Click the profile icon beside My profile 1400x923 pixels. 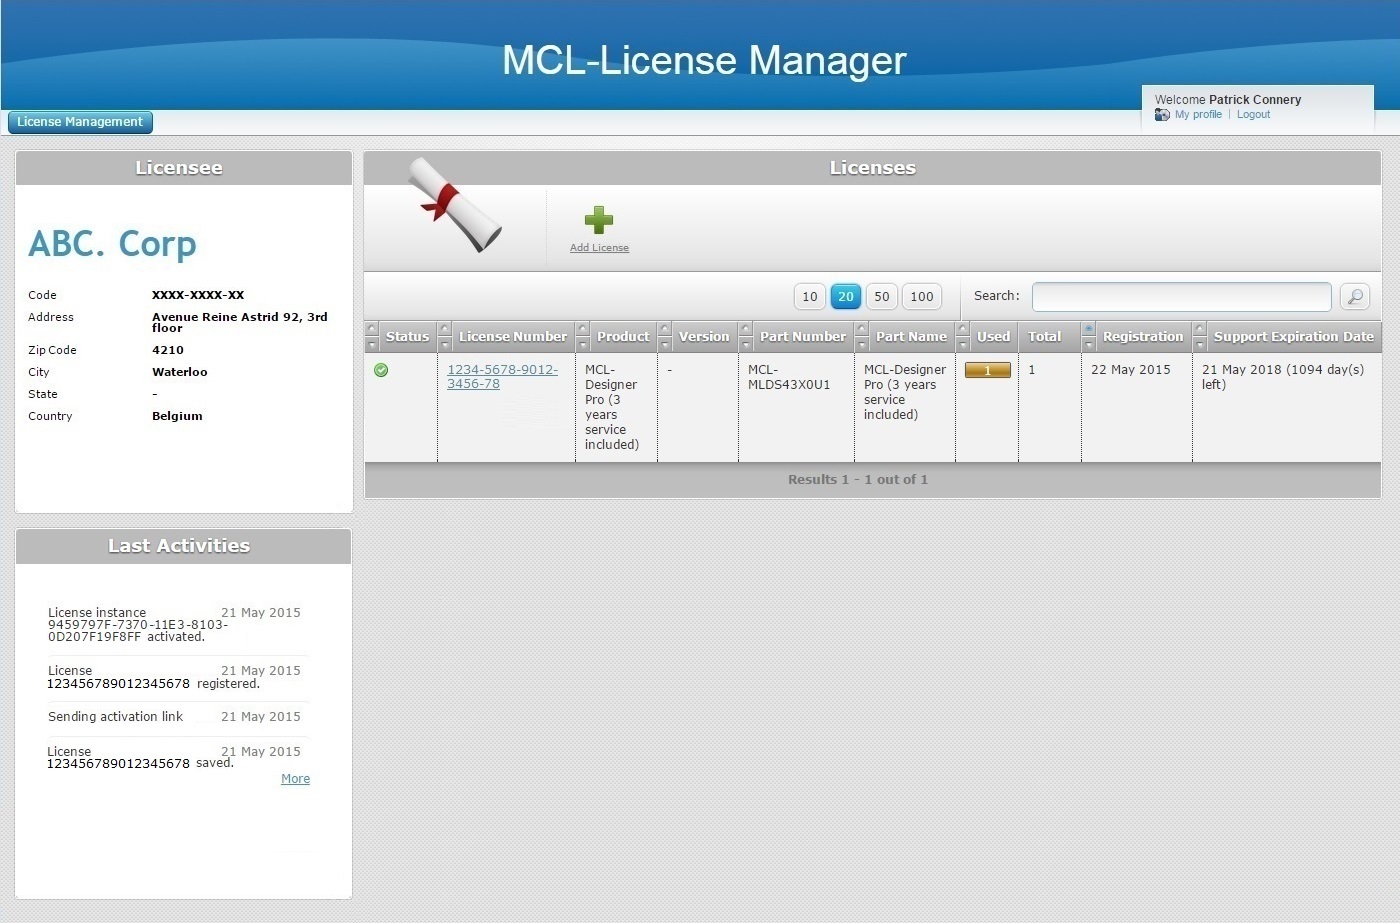tap(1162, 115)
